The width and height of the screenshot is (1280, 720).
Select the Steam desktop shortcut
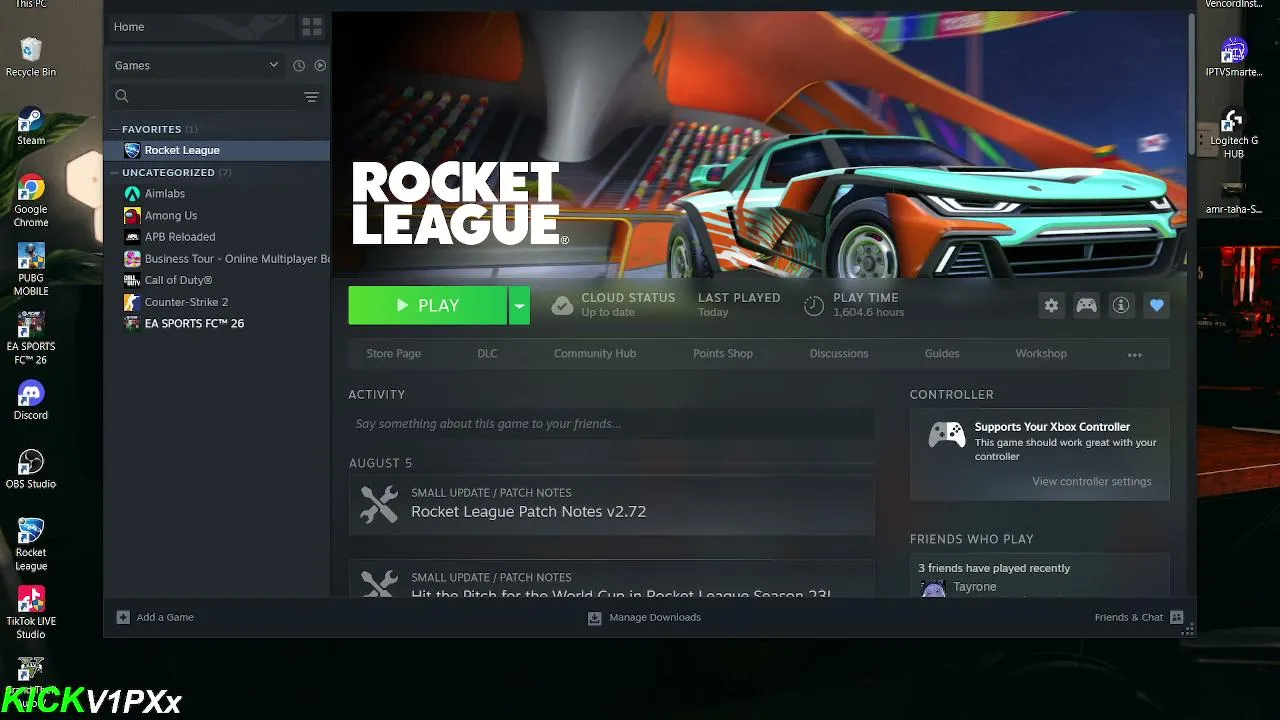pyautogui.click(x=31, y=127)
